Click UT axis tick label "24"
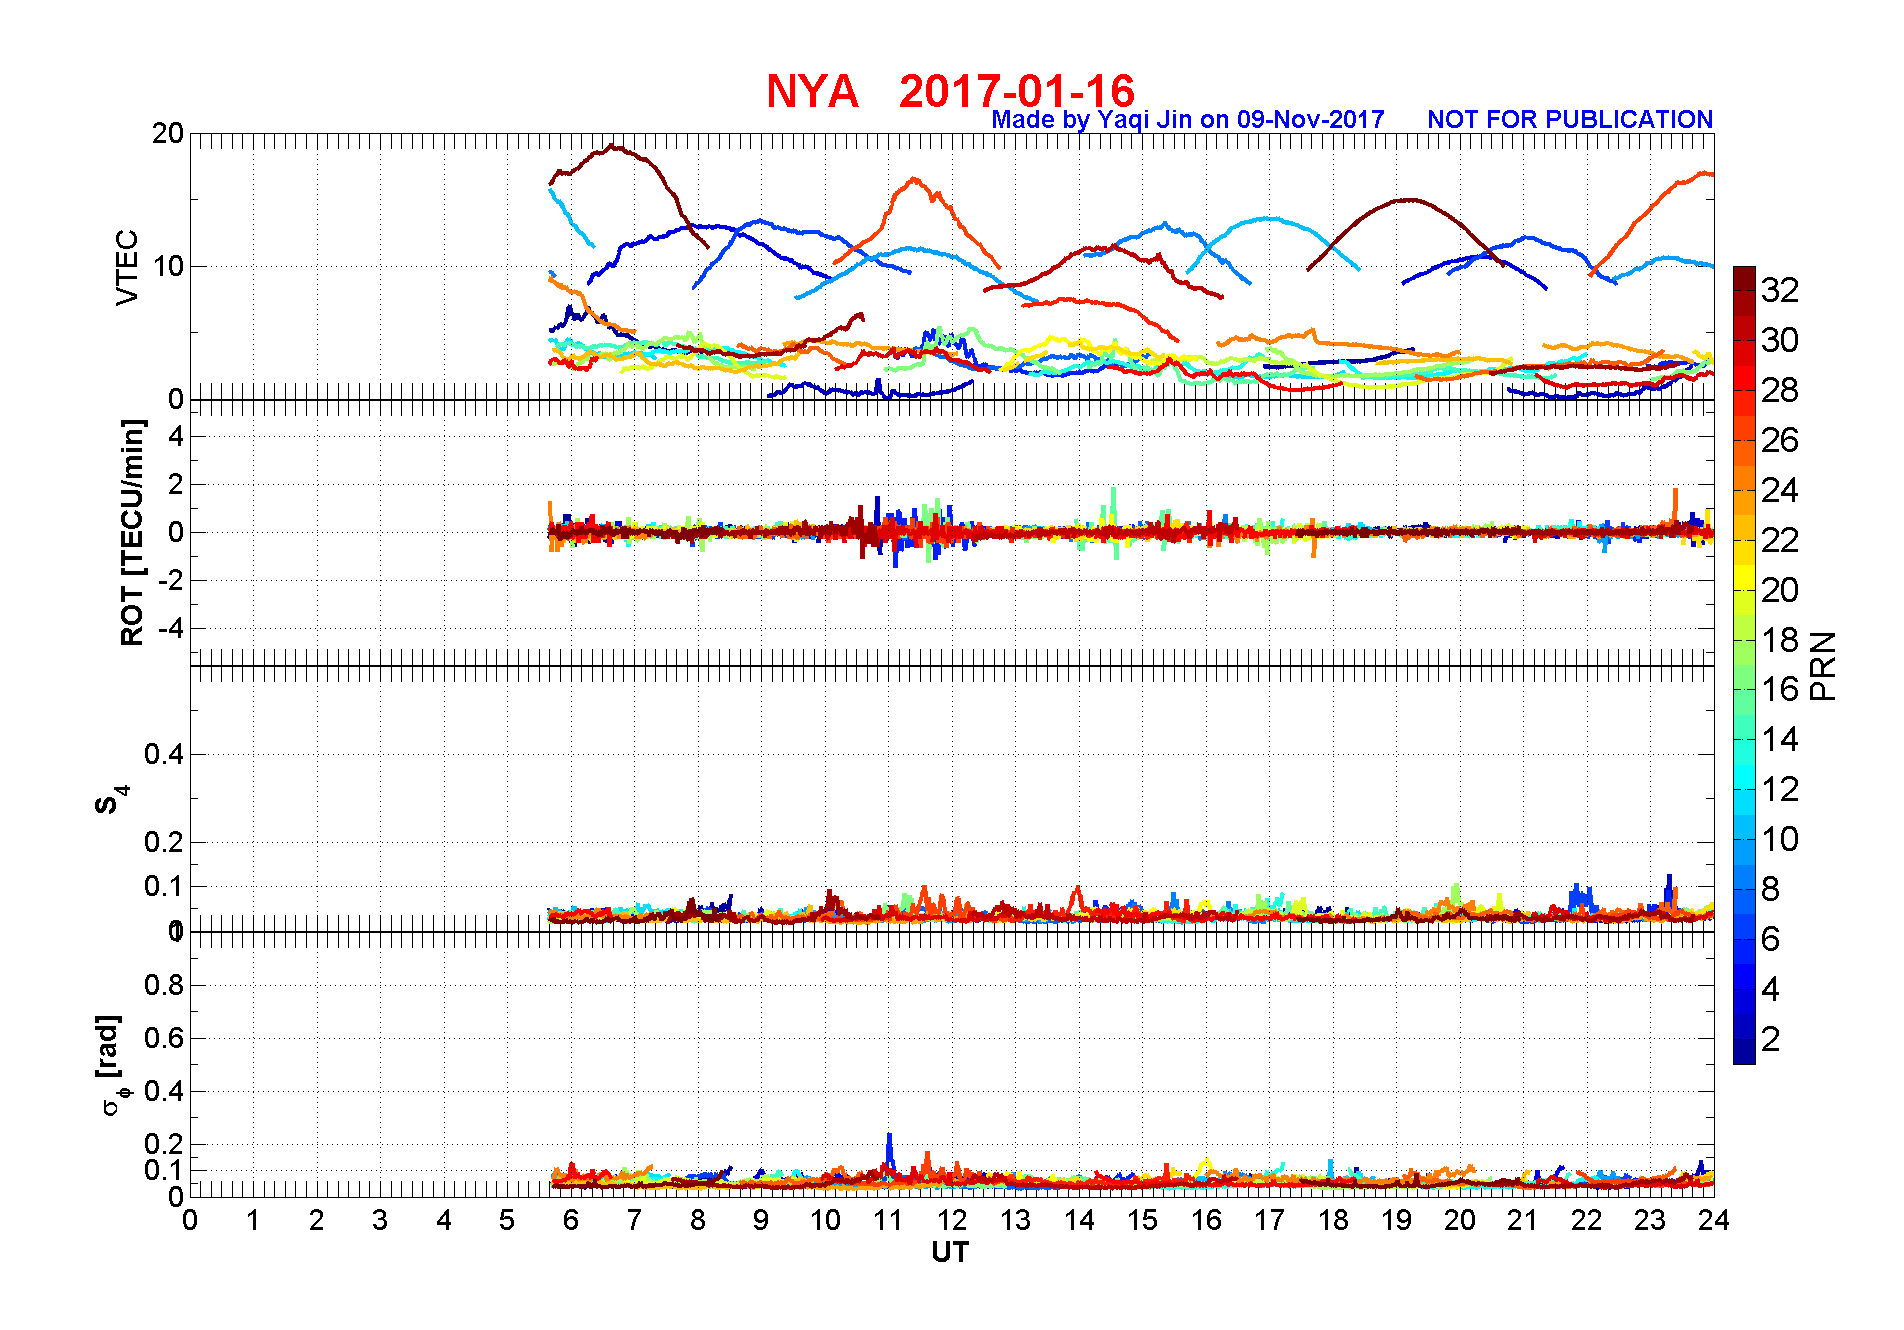1904x1330 pixels. [1713, 1220]
